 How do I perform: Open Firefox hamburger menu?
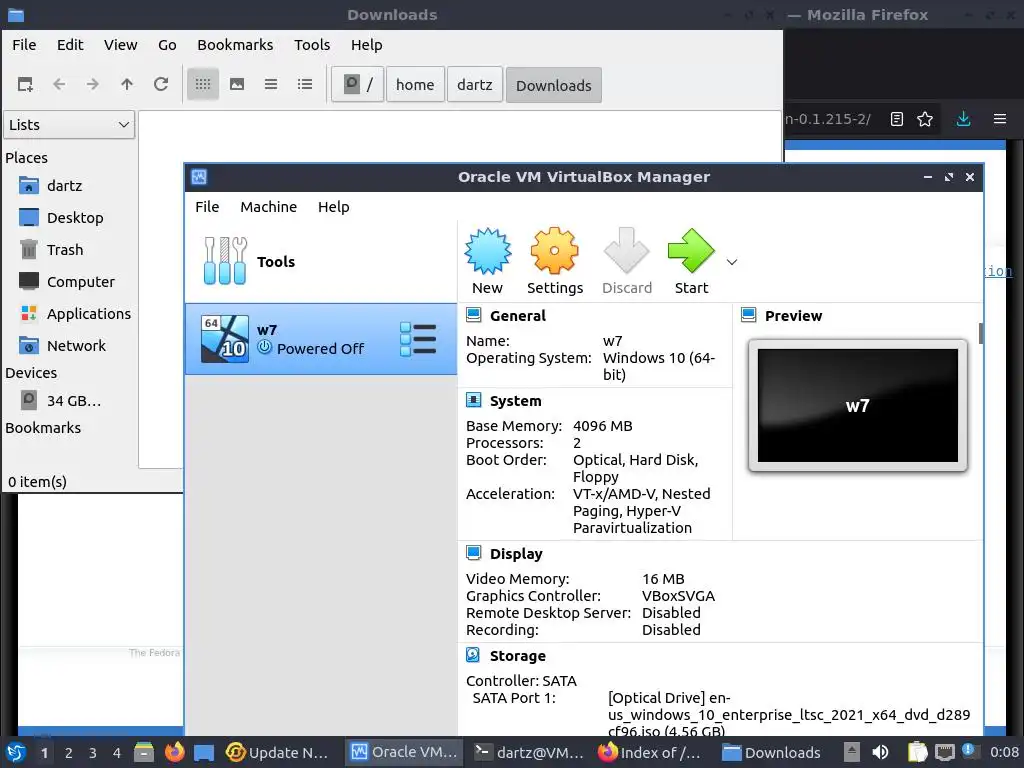[x=1000, y=119]
